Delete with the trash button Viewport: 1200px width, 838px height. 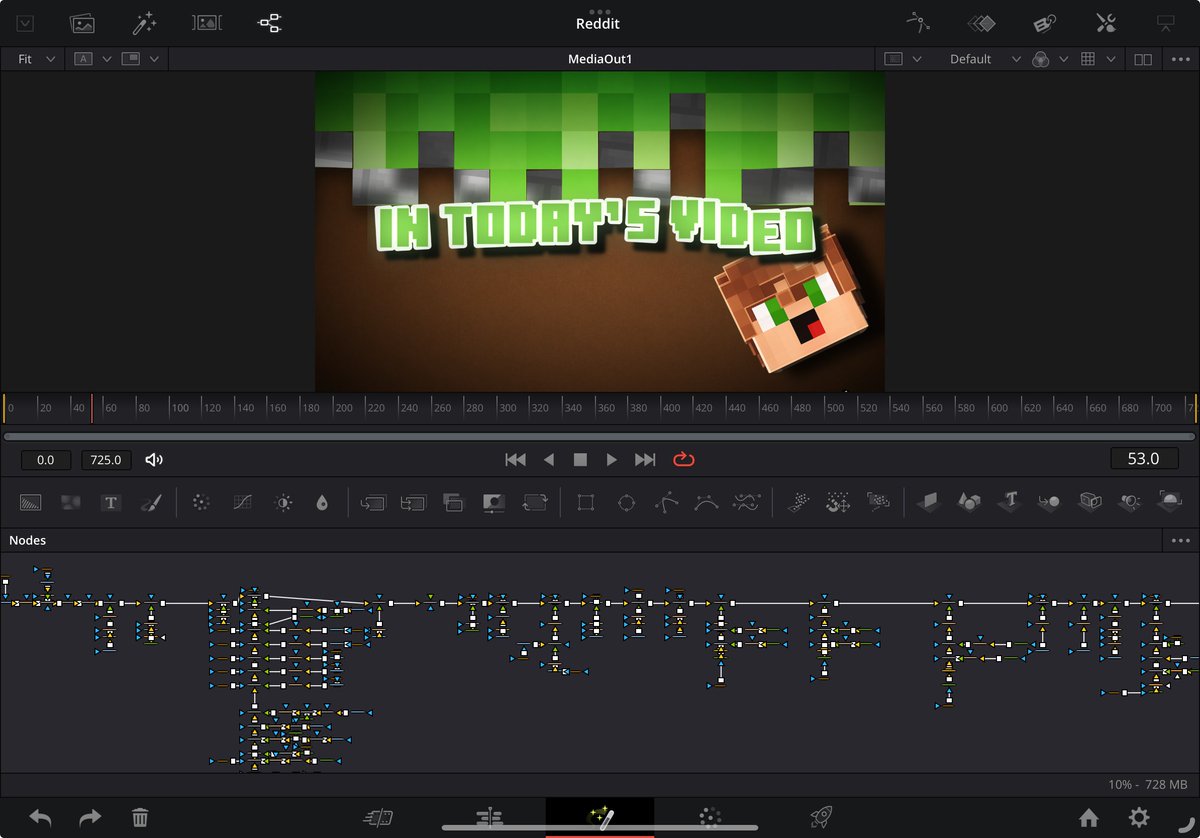click(x=141, y=818)
